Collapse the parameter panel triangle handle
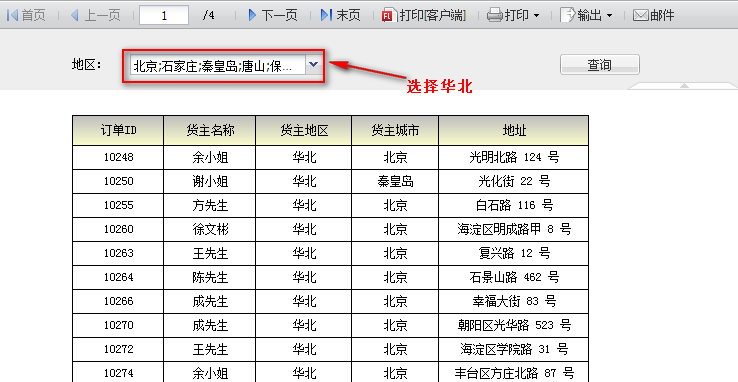 [684, 86]
